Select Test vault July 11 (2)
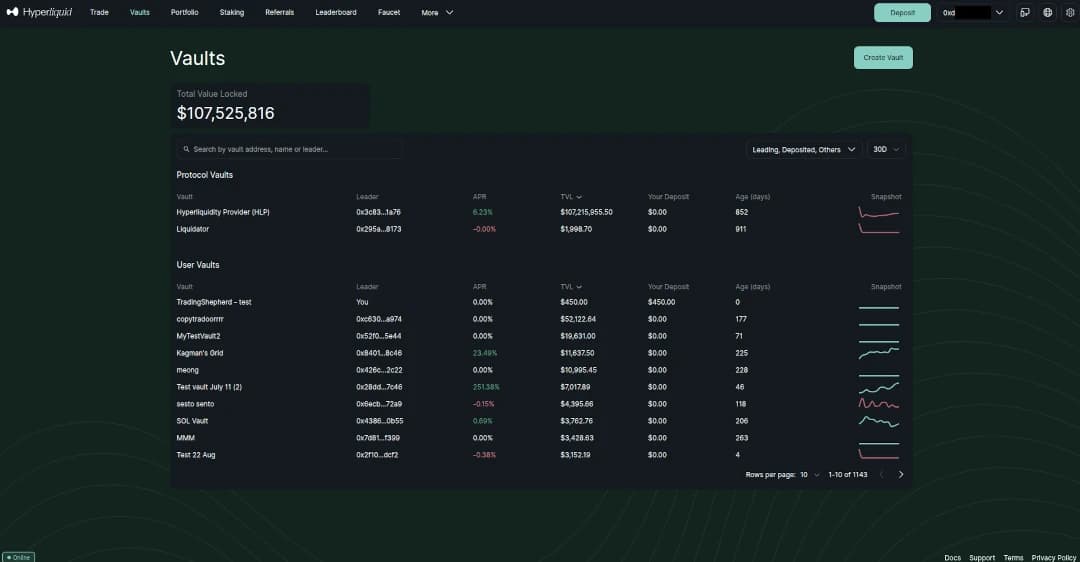Image resolution: width=1080 pixels, height=562 pixels. [x=209, y=387]
